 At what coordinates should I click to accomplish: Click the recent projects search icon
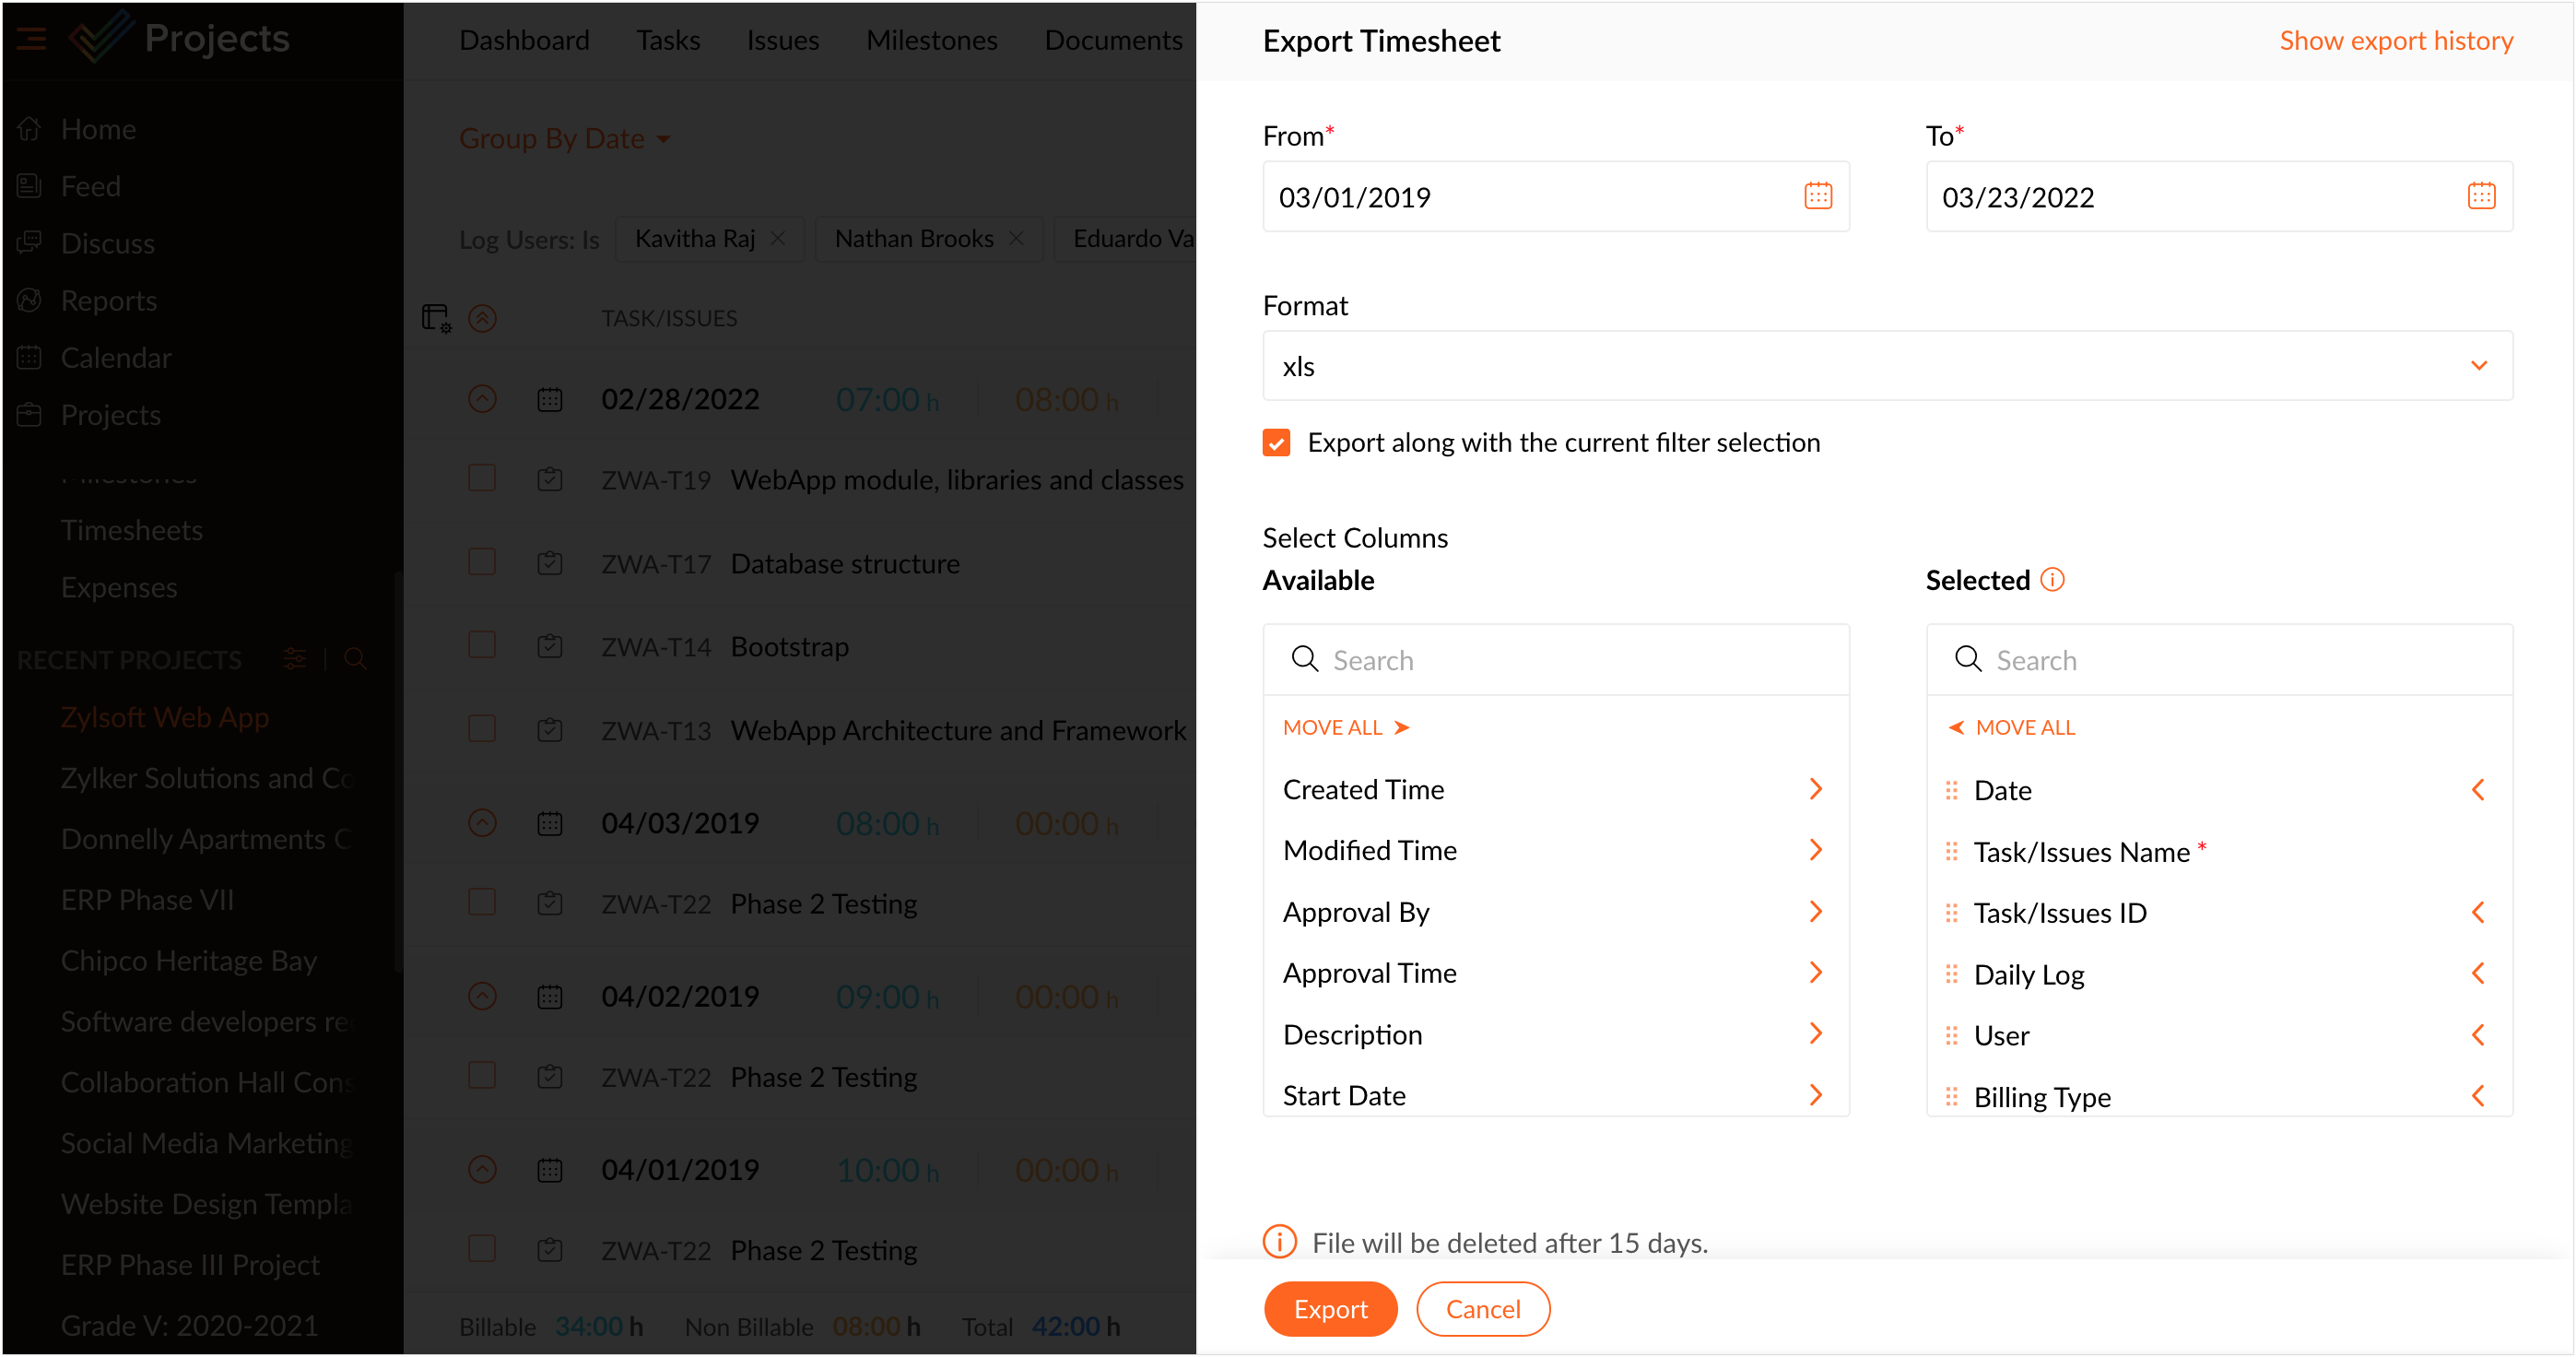coord(355,659)
